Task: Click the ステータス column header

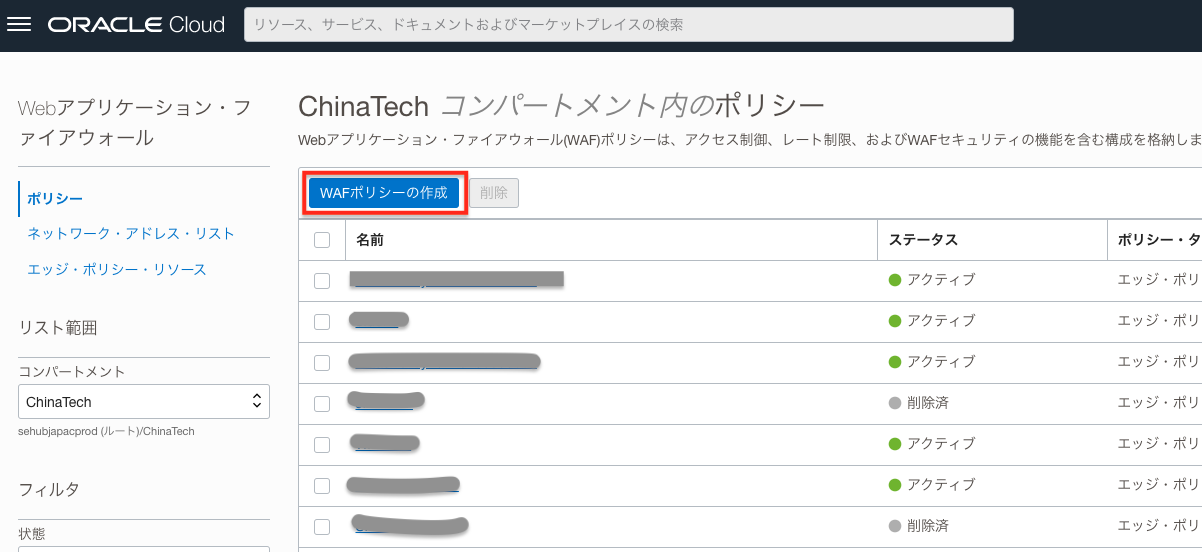Action: pyautogui.click(x=924, y=240)
